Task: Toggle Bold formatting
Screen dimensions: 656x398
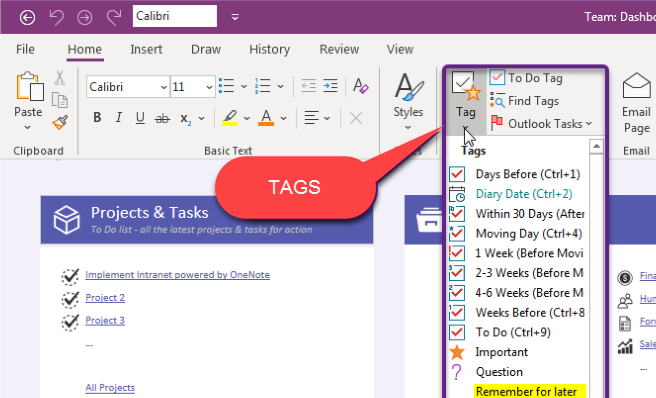Action: click(x=97, y=118)
